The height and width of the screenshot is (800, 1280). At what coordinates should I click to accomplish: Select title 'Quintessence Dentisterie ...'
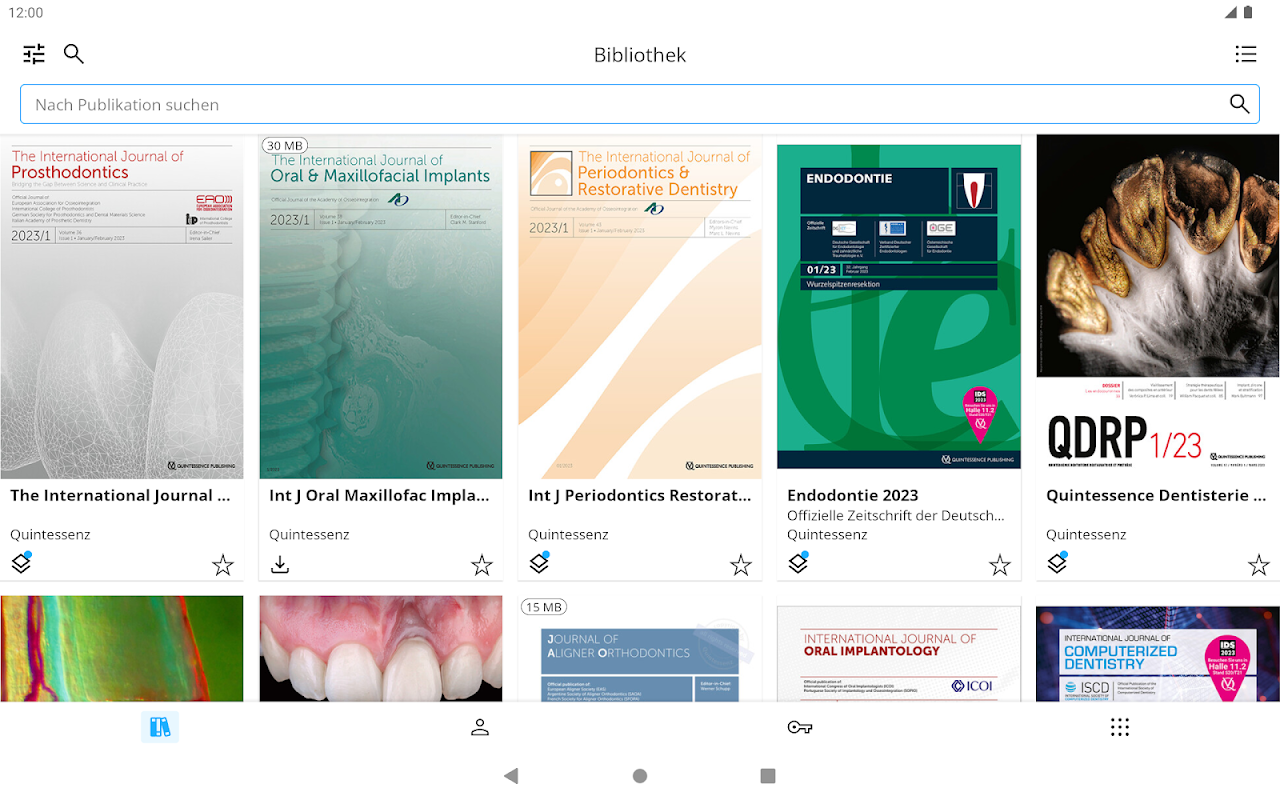pyautogui.click(x=1157, y=495)
